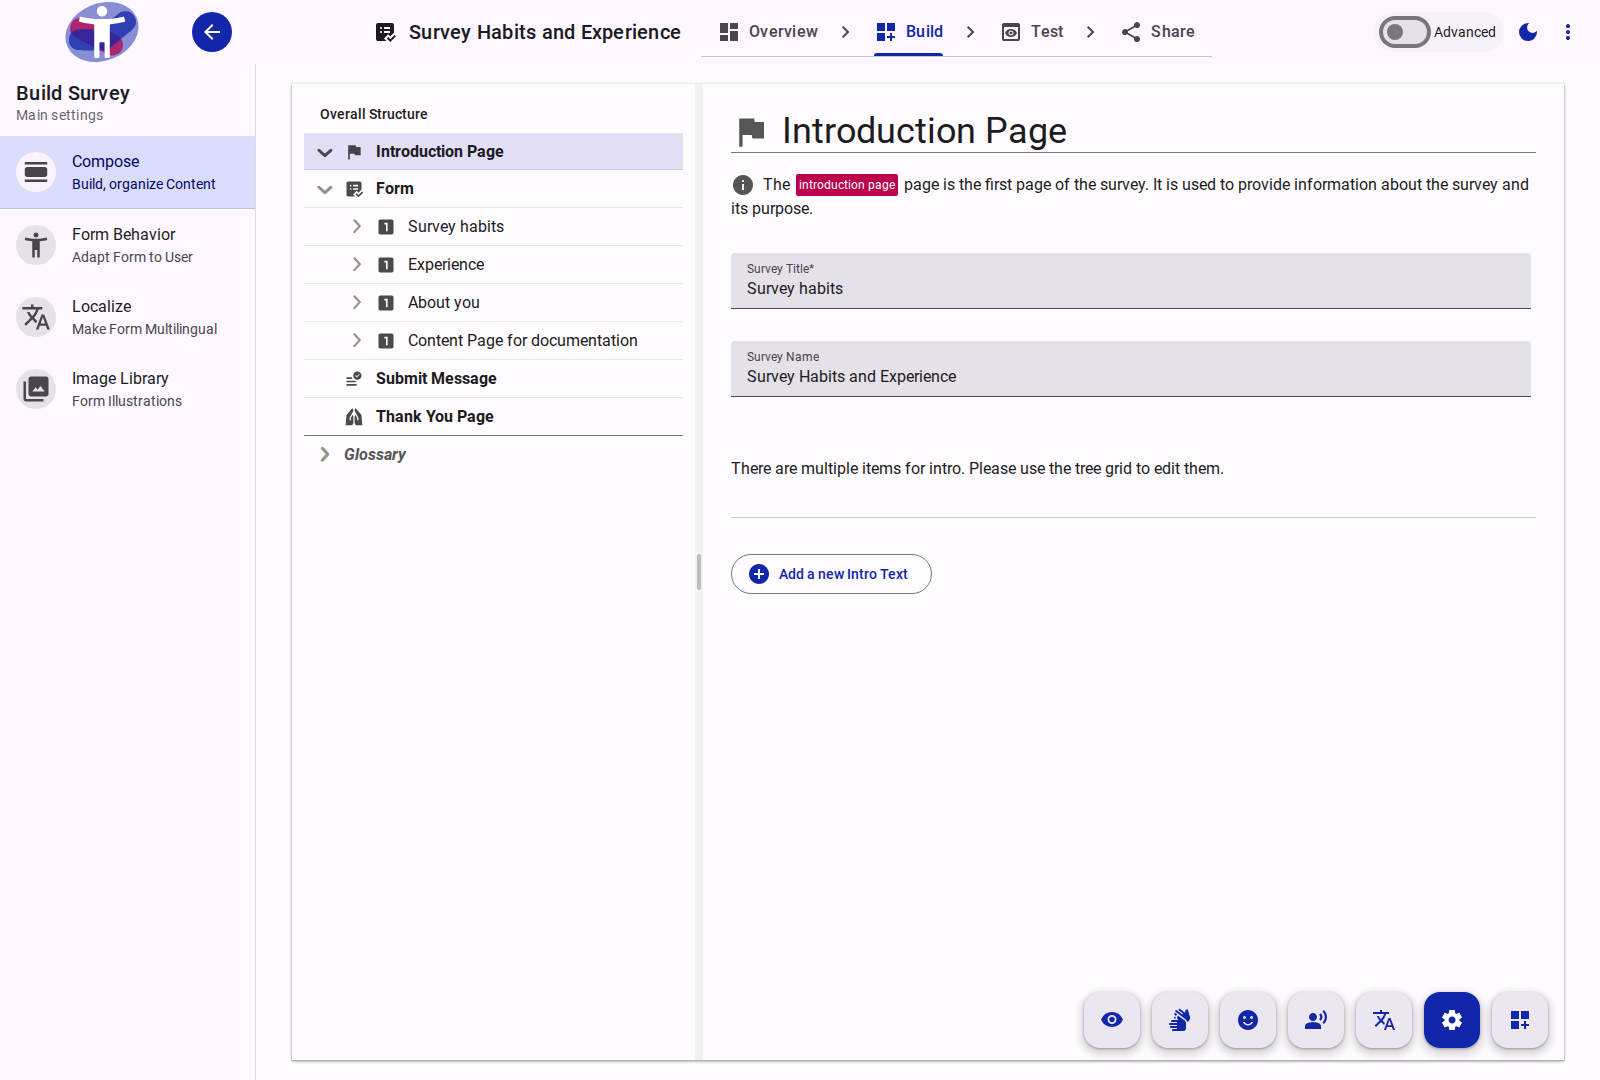Collapse the Introduction Page tree node
1600x1080 pixels.
tap(325, 152)
